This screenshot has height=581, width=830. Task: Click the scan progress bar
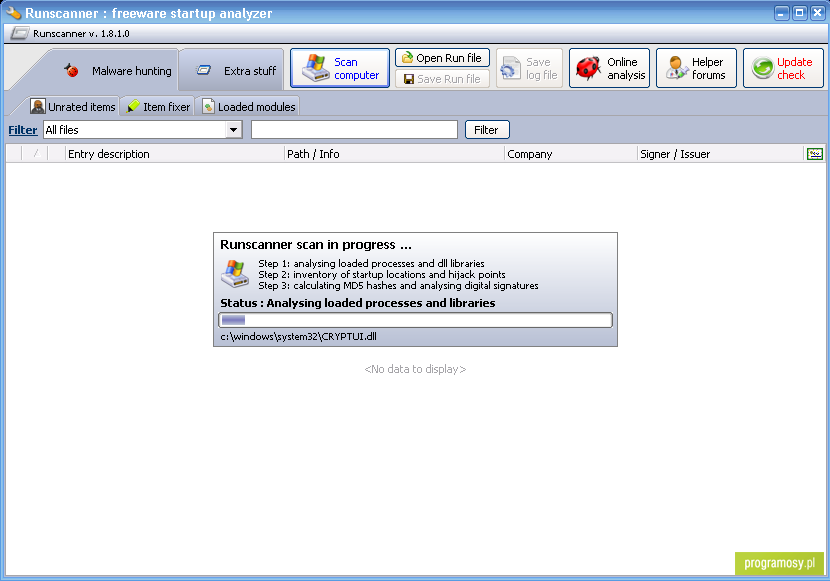(416, 320)
